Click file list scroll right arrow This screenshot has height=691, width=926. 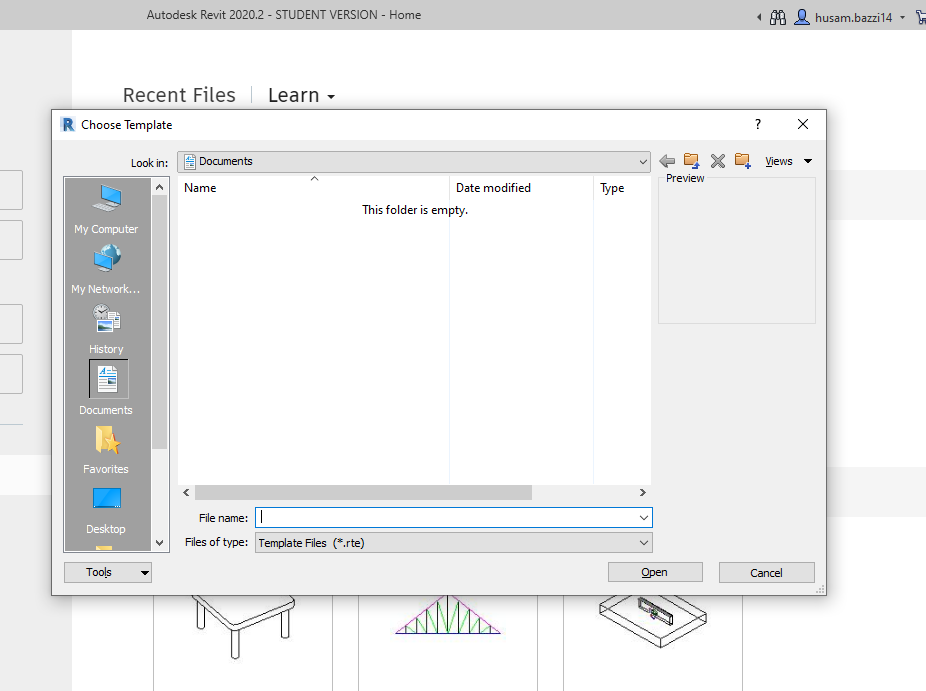coord(643,493)
